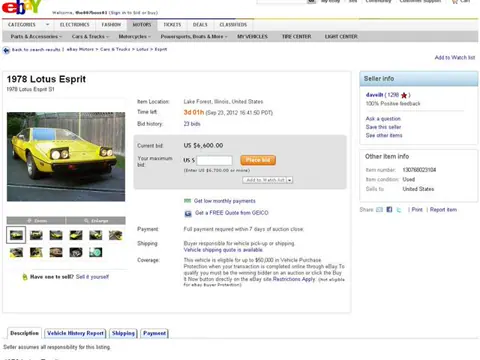Switch to the Description tab
The image size is (480, 360).
(x=24, y=333)
